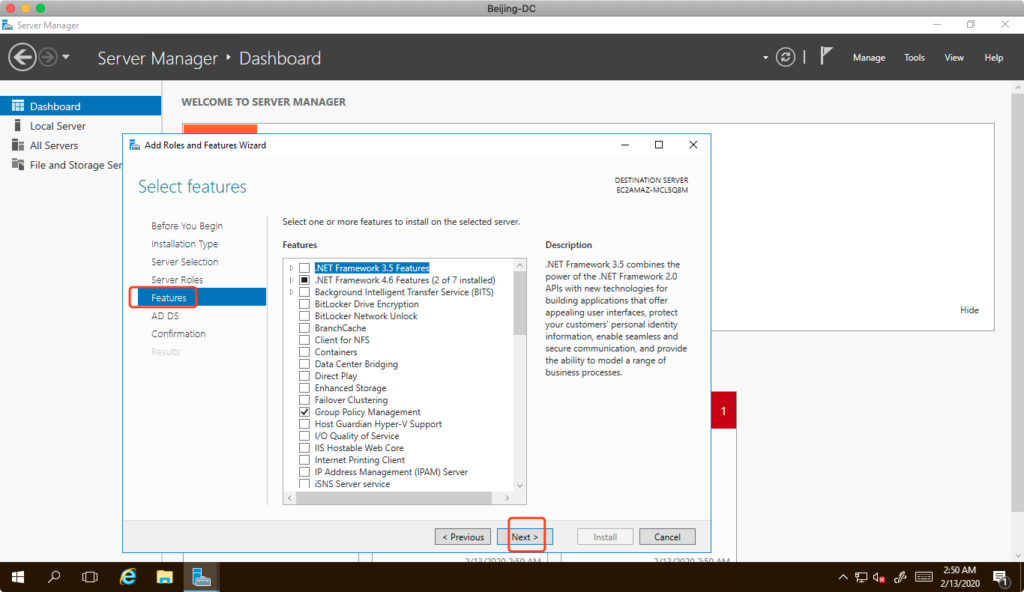Click the Next button in the wizard
Image resolution: width=1024 pixels, height=592 pixels.
pyautogui.click(x=524, y=537)
